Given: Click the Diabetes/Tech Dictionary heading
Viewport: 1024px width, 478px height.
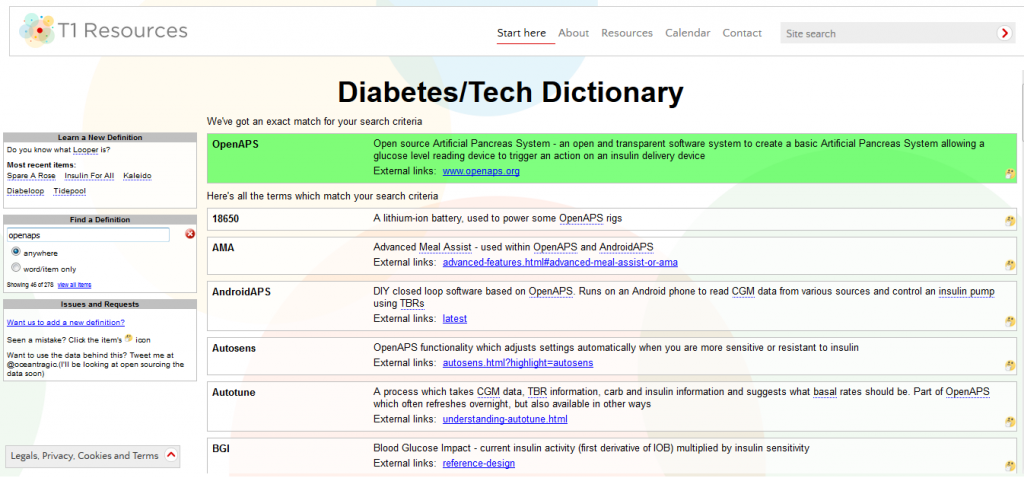Looking at the screenshot, I should [x=511, y=93].
